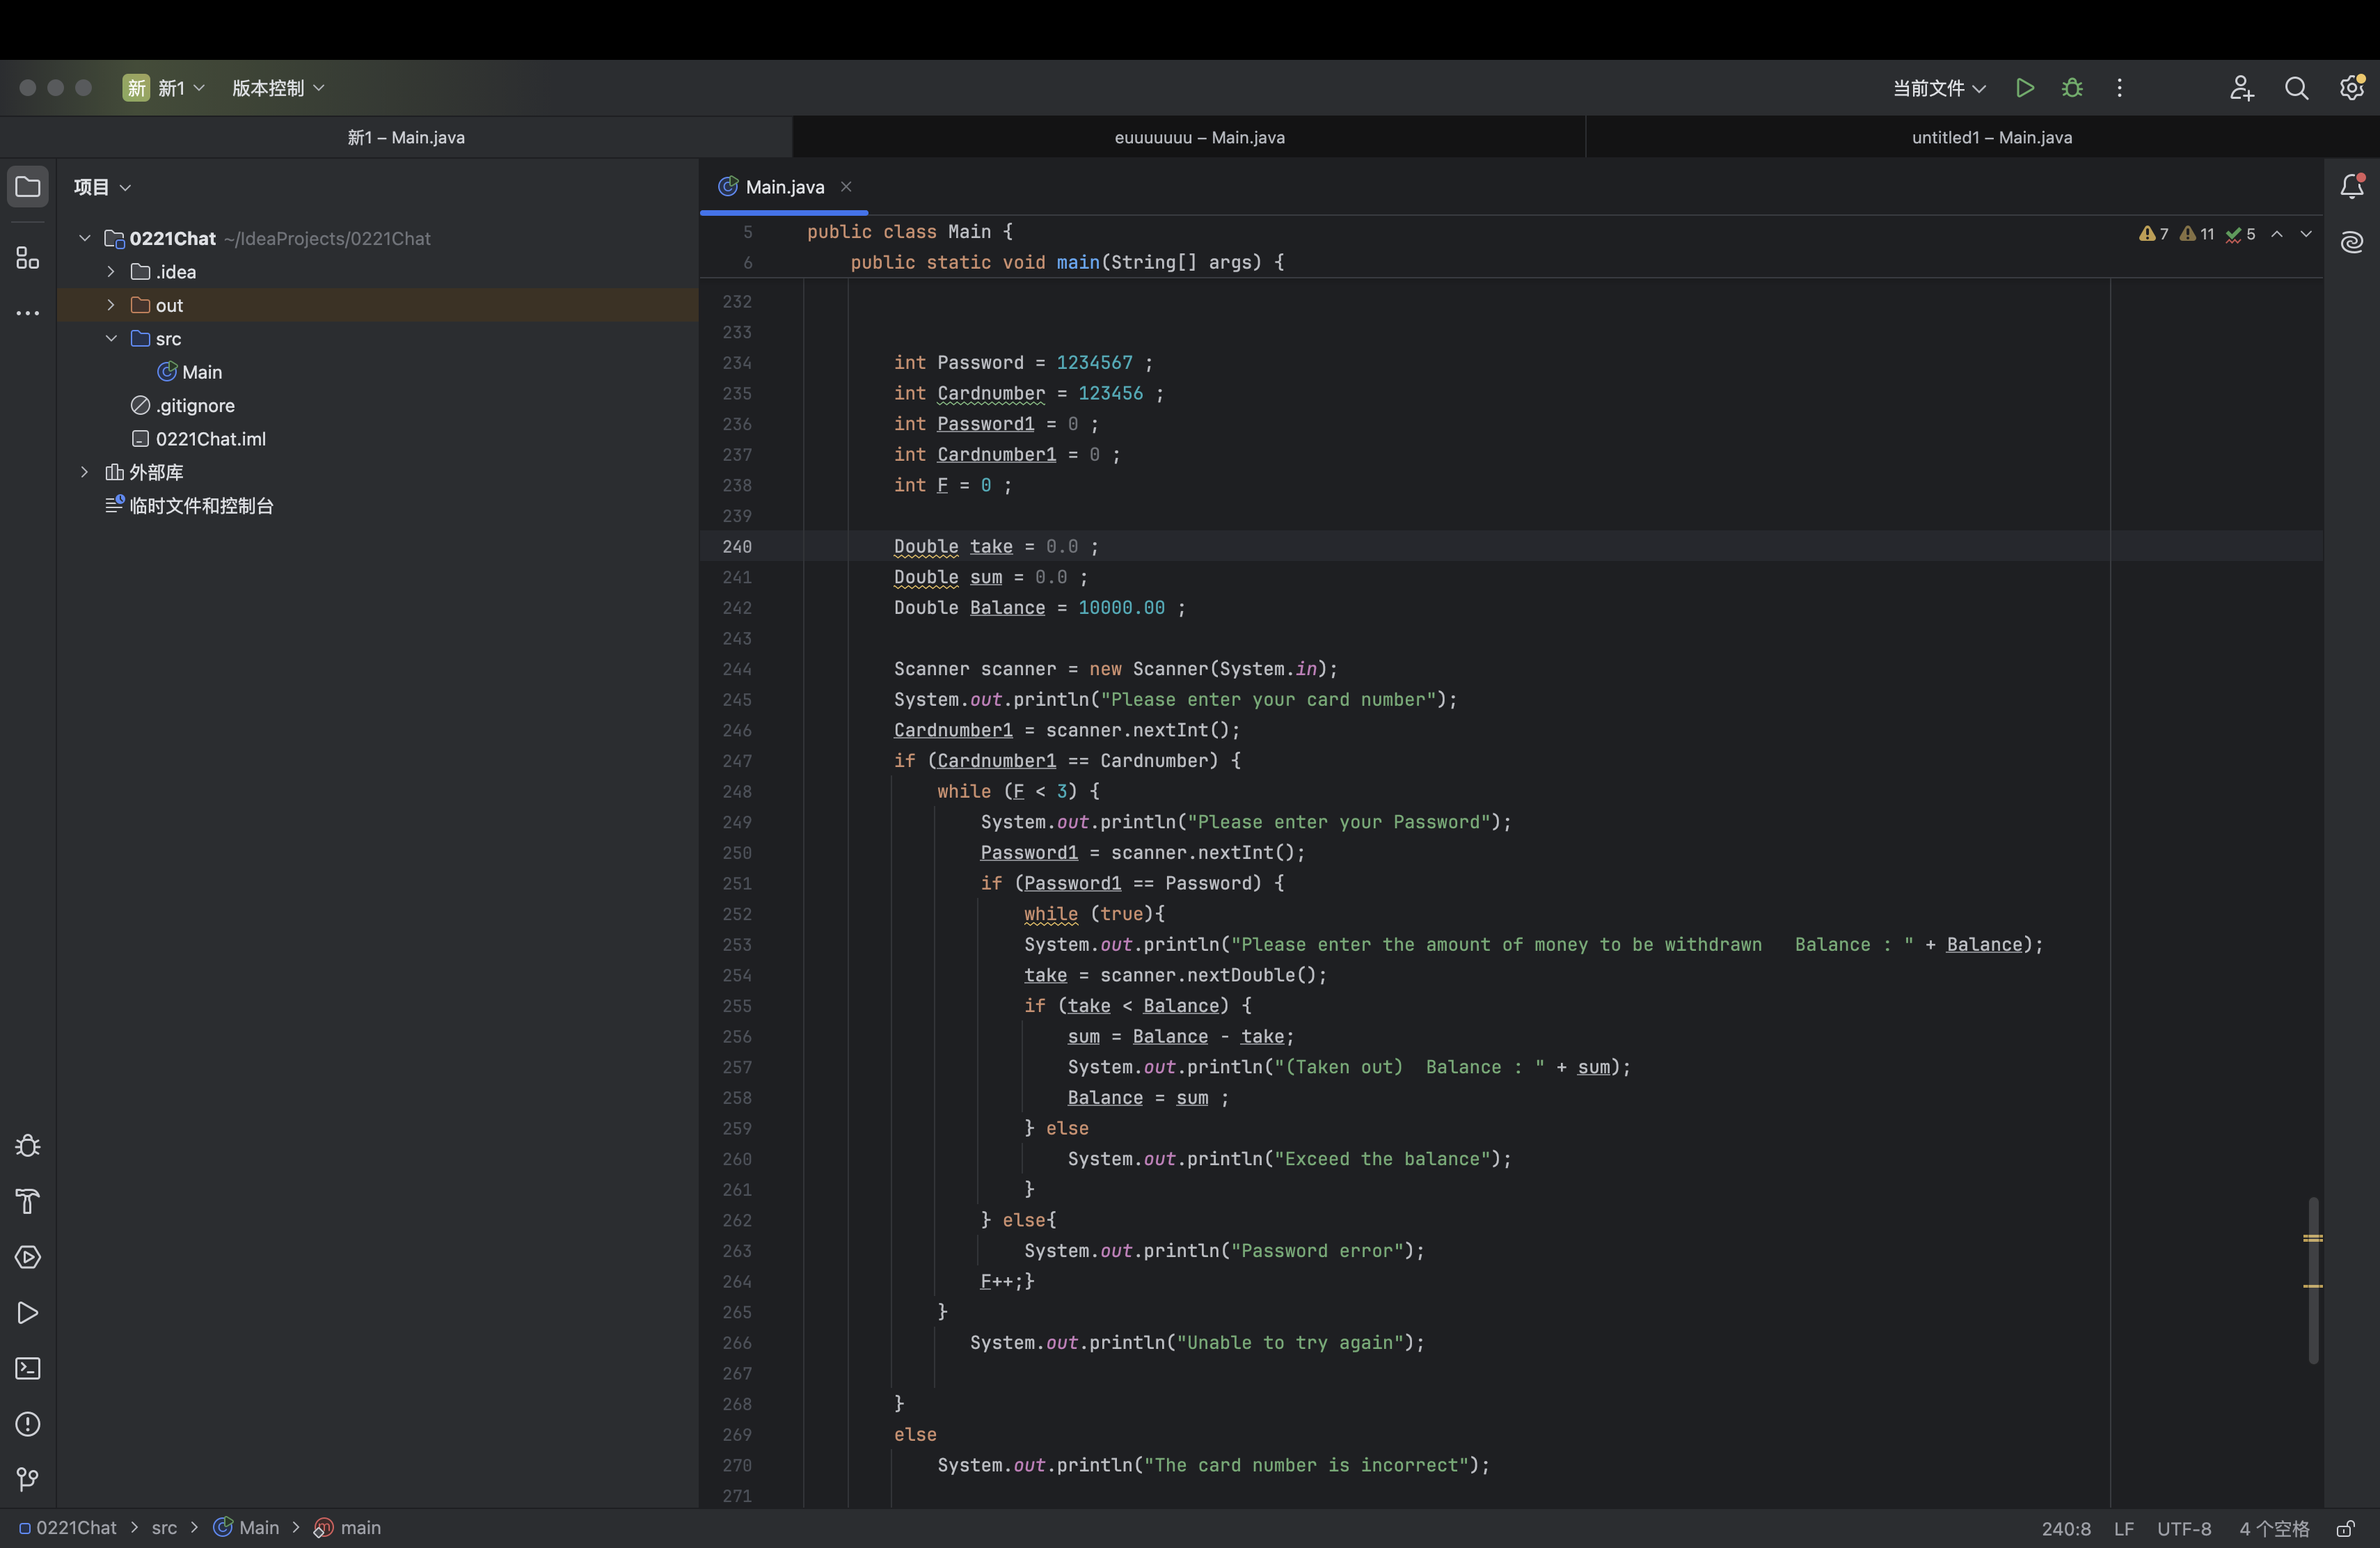Switch to untitled1 – Main.java window tab

(1991, 137)
